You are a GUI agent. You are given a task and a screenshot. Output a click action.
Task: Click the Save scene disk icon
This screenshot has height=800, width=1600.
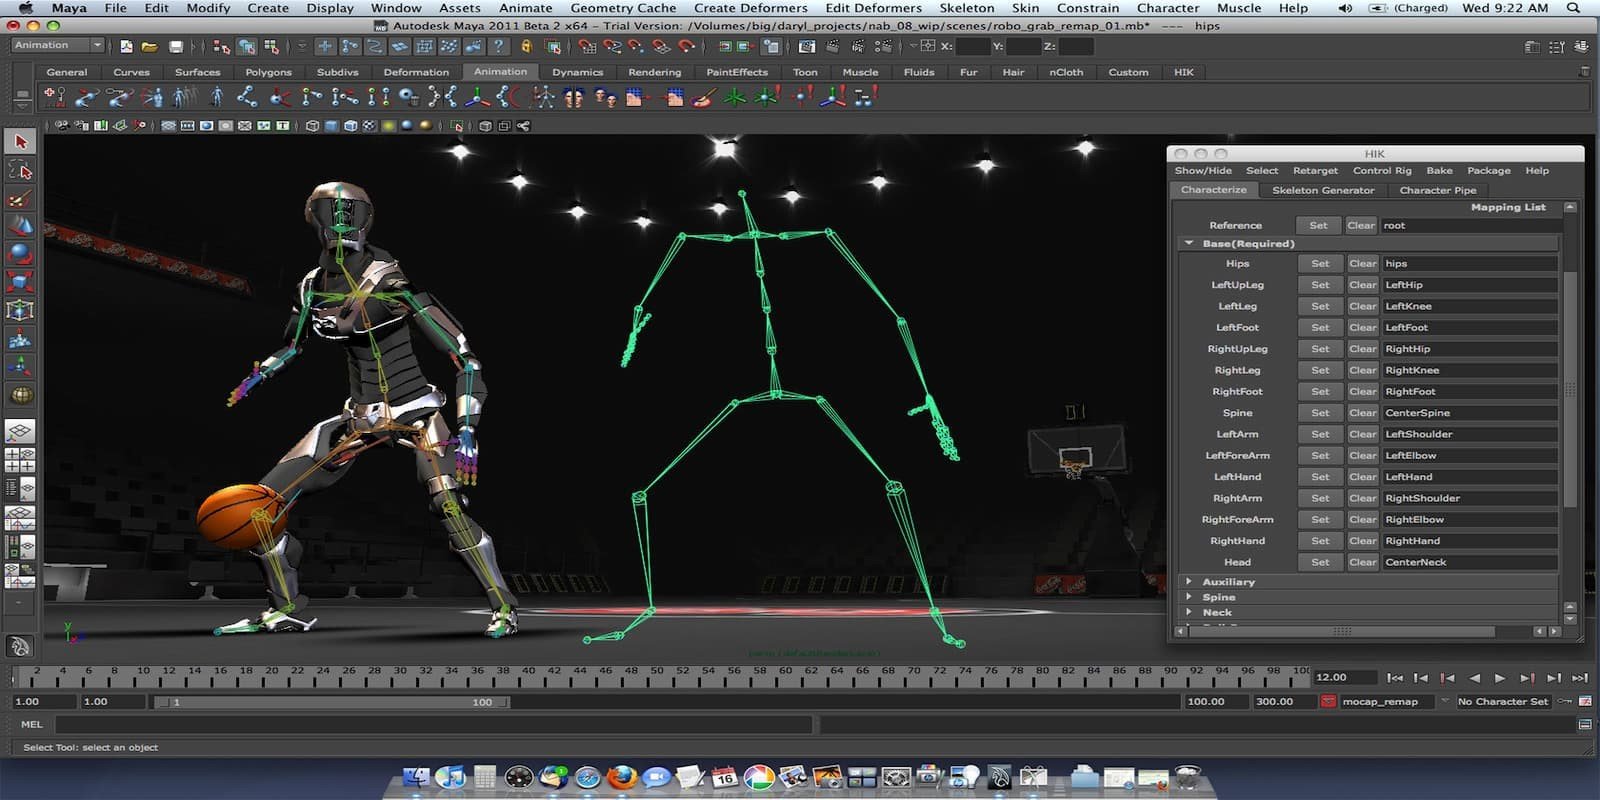tap(176, 46)
